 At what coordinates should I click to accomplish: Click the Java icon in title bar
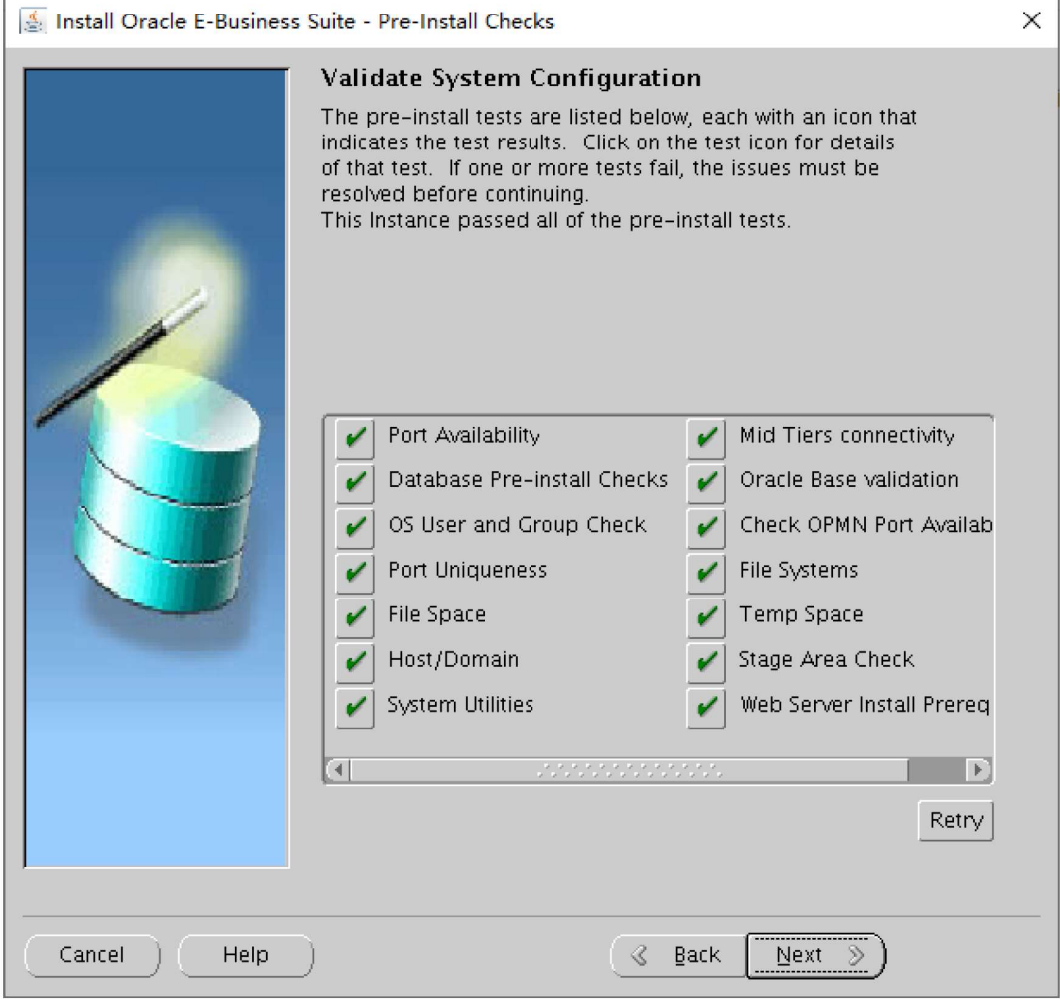(32, 21)
